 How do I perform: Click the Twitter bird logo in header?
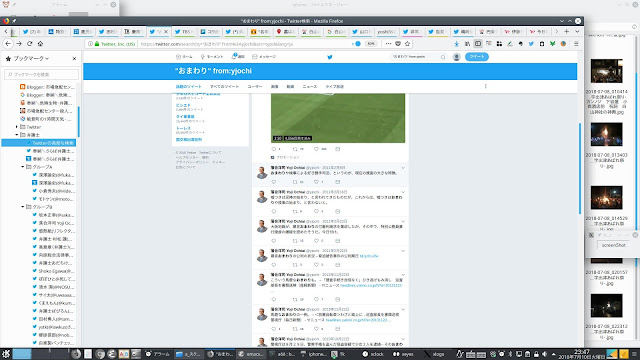pos(330,57)
